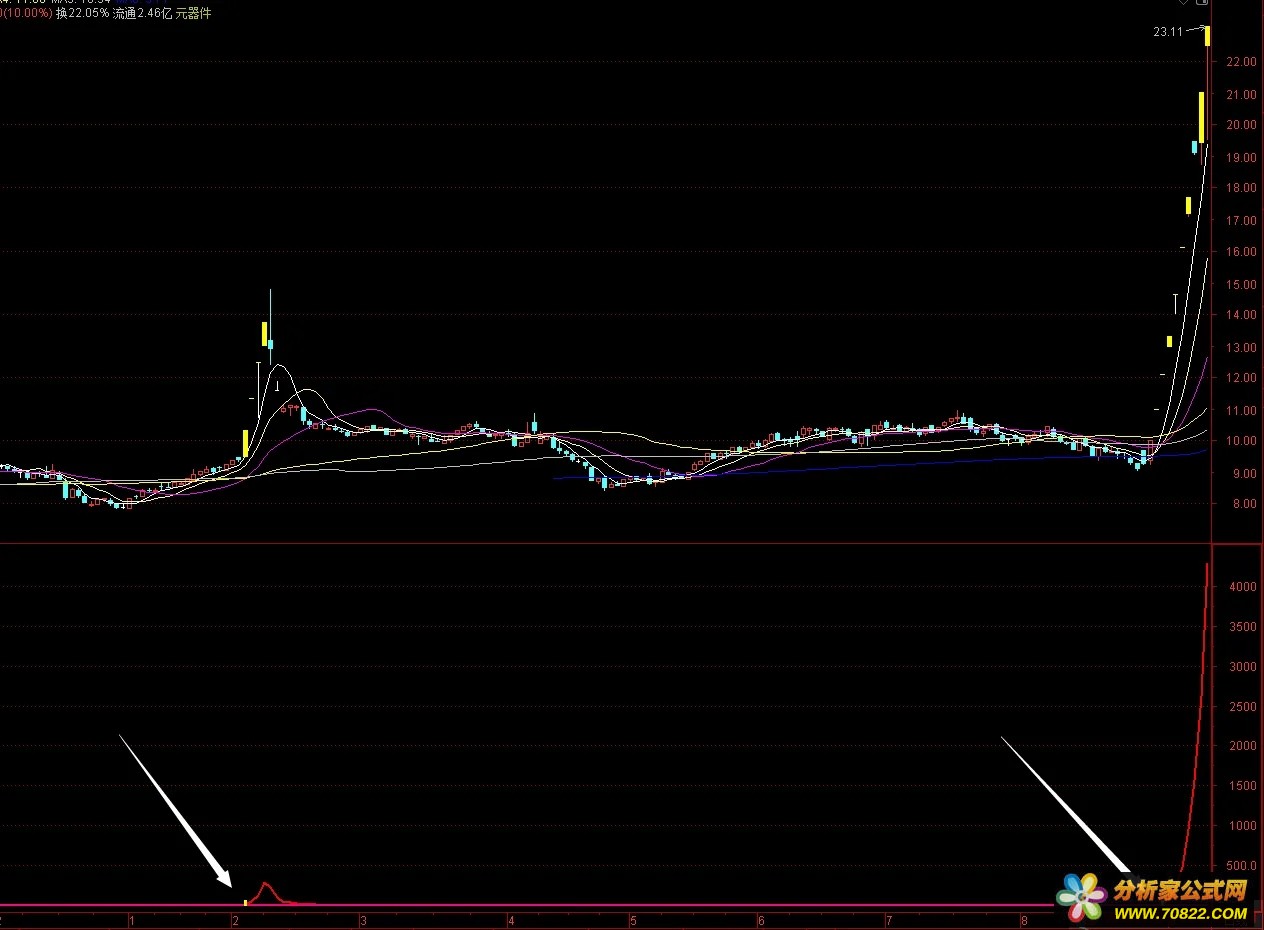The width and height of the screenshot is (1264, 930).
Task: Click the 19.00 price axis label
Action: [1241, 158]
